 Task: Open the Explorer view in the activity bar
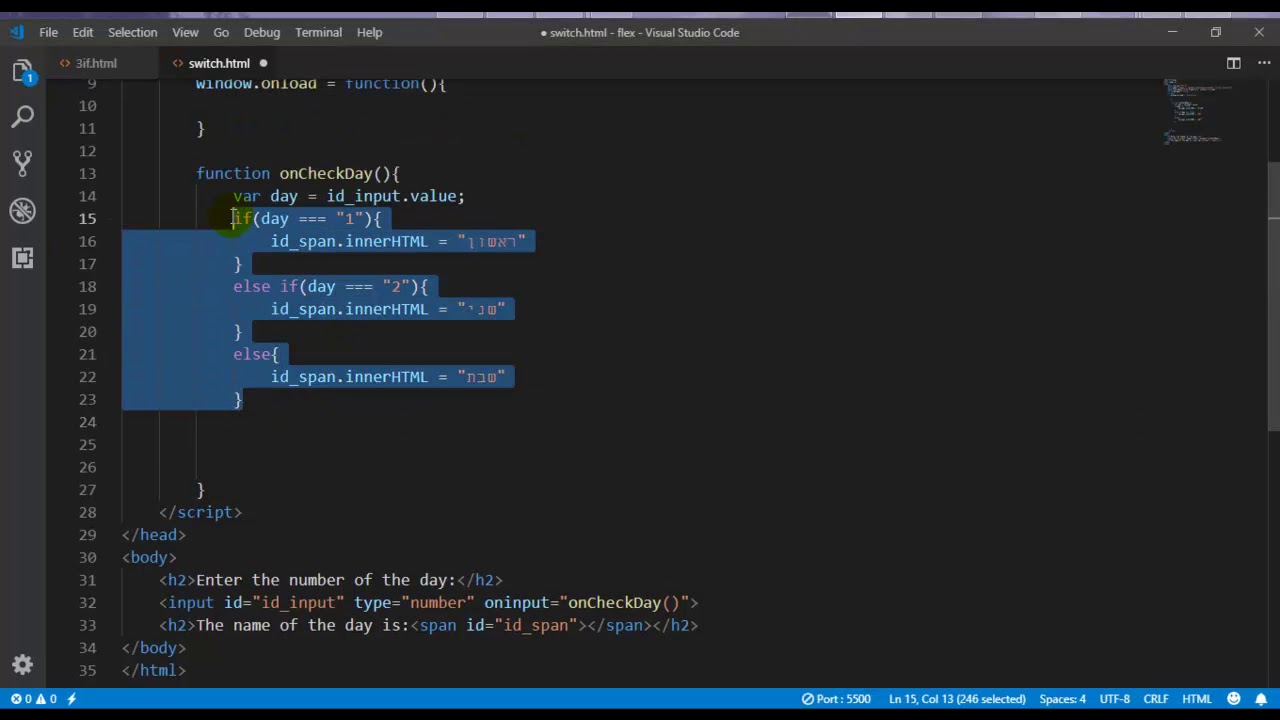23,71
